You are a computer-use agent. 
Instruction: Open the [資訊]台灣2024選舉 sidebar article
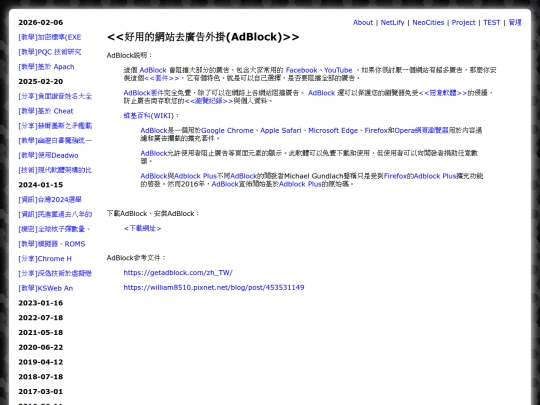(50, 200)
